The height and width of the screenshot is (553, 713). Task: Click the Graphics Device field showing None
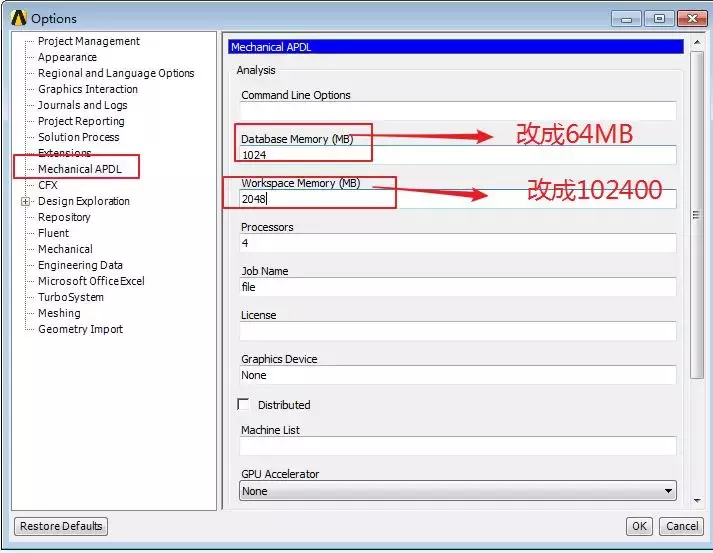pos(458,376)
